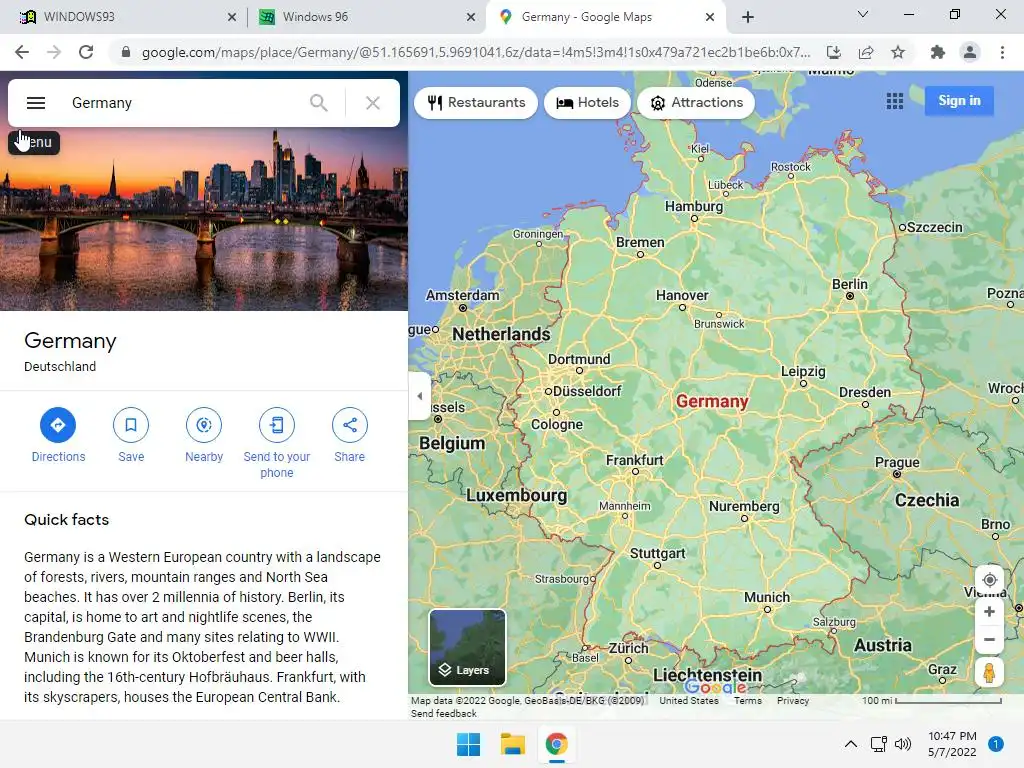This screenshot has width=1024, height=768.
Task: Close the Germany - Google Maps tab
Action: point(710,17)
